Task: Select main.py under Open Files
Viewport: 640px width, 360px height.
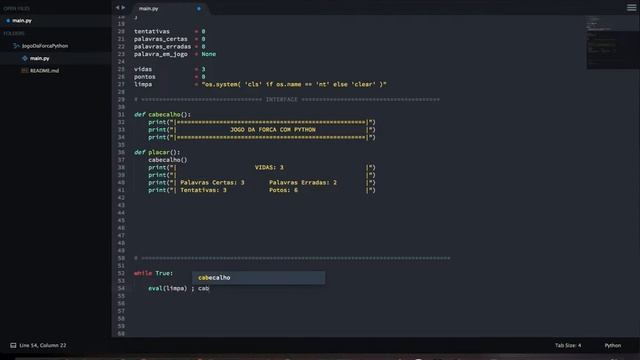Action: click(22, 21)
